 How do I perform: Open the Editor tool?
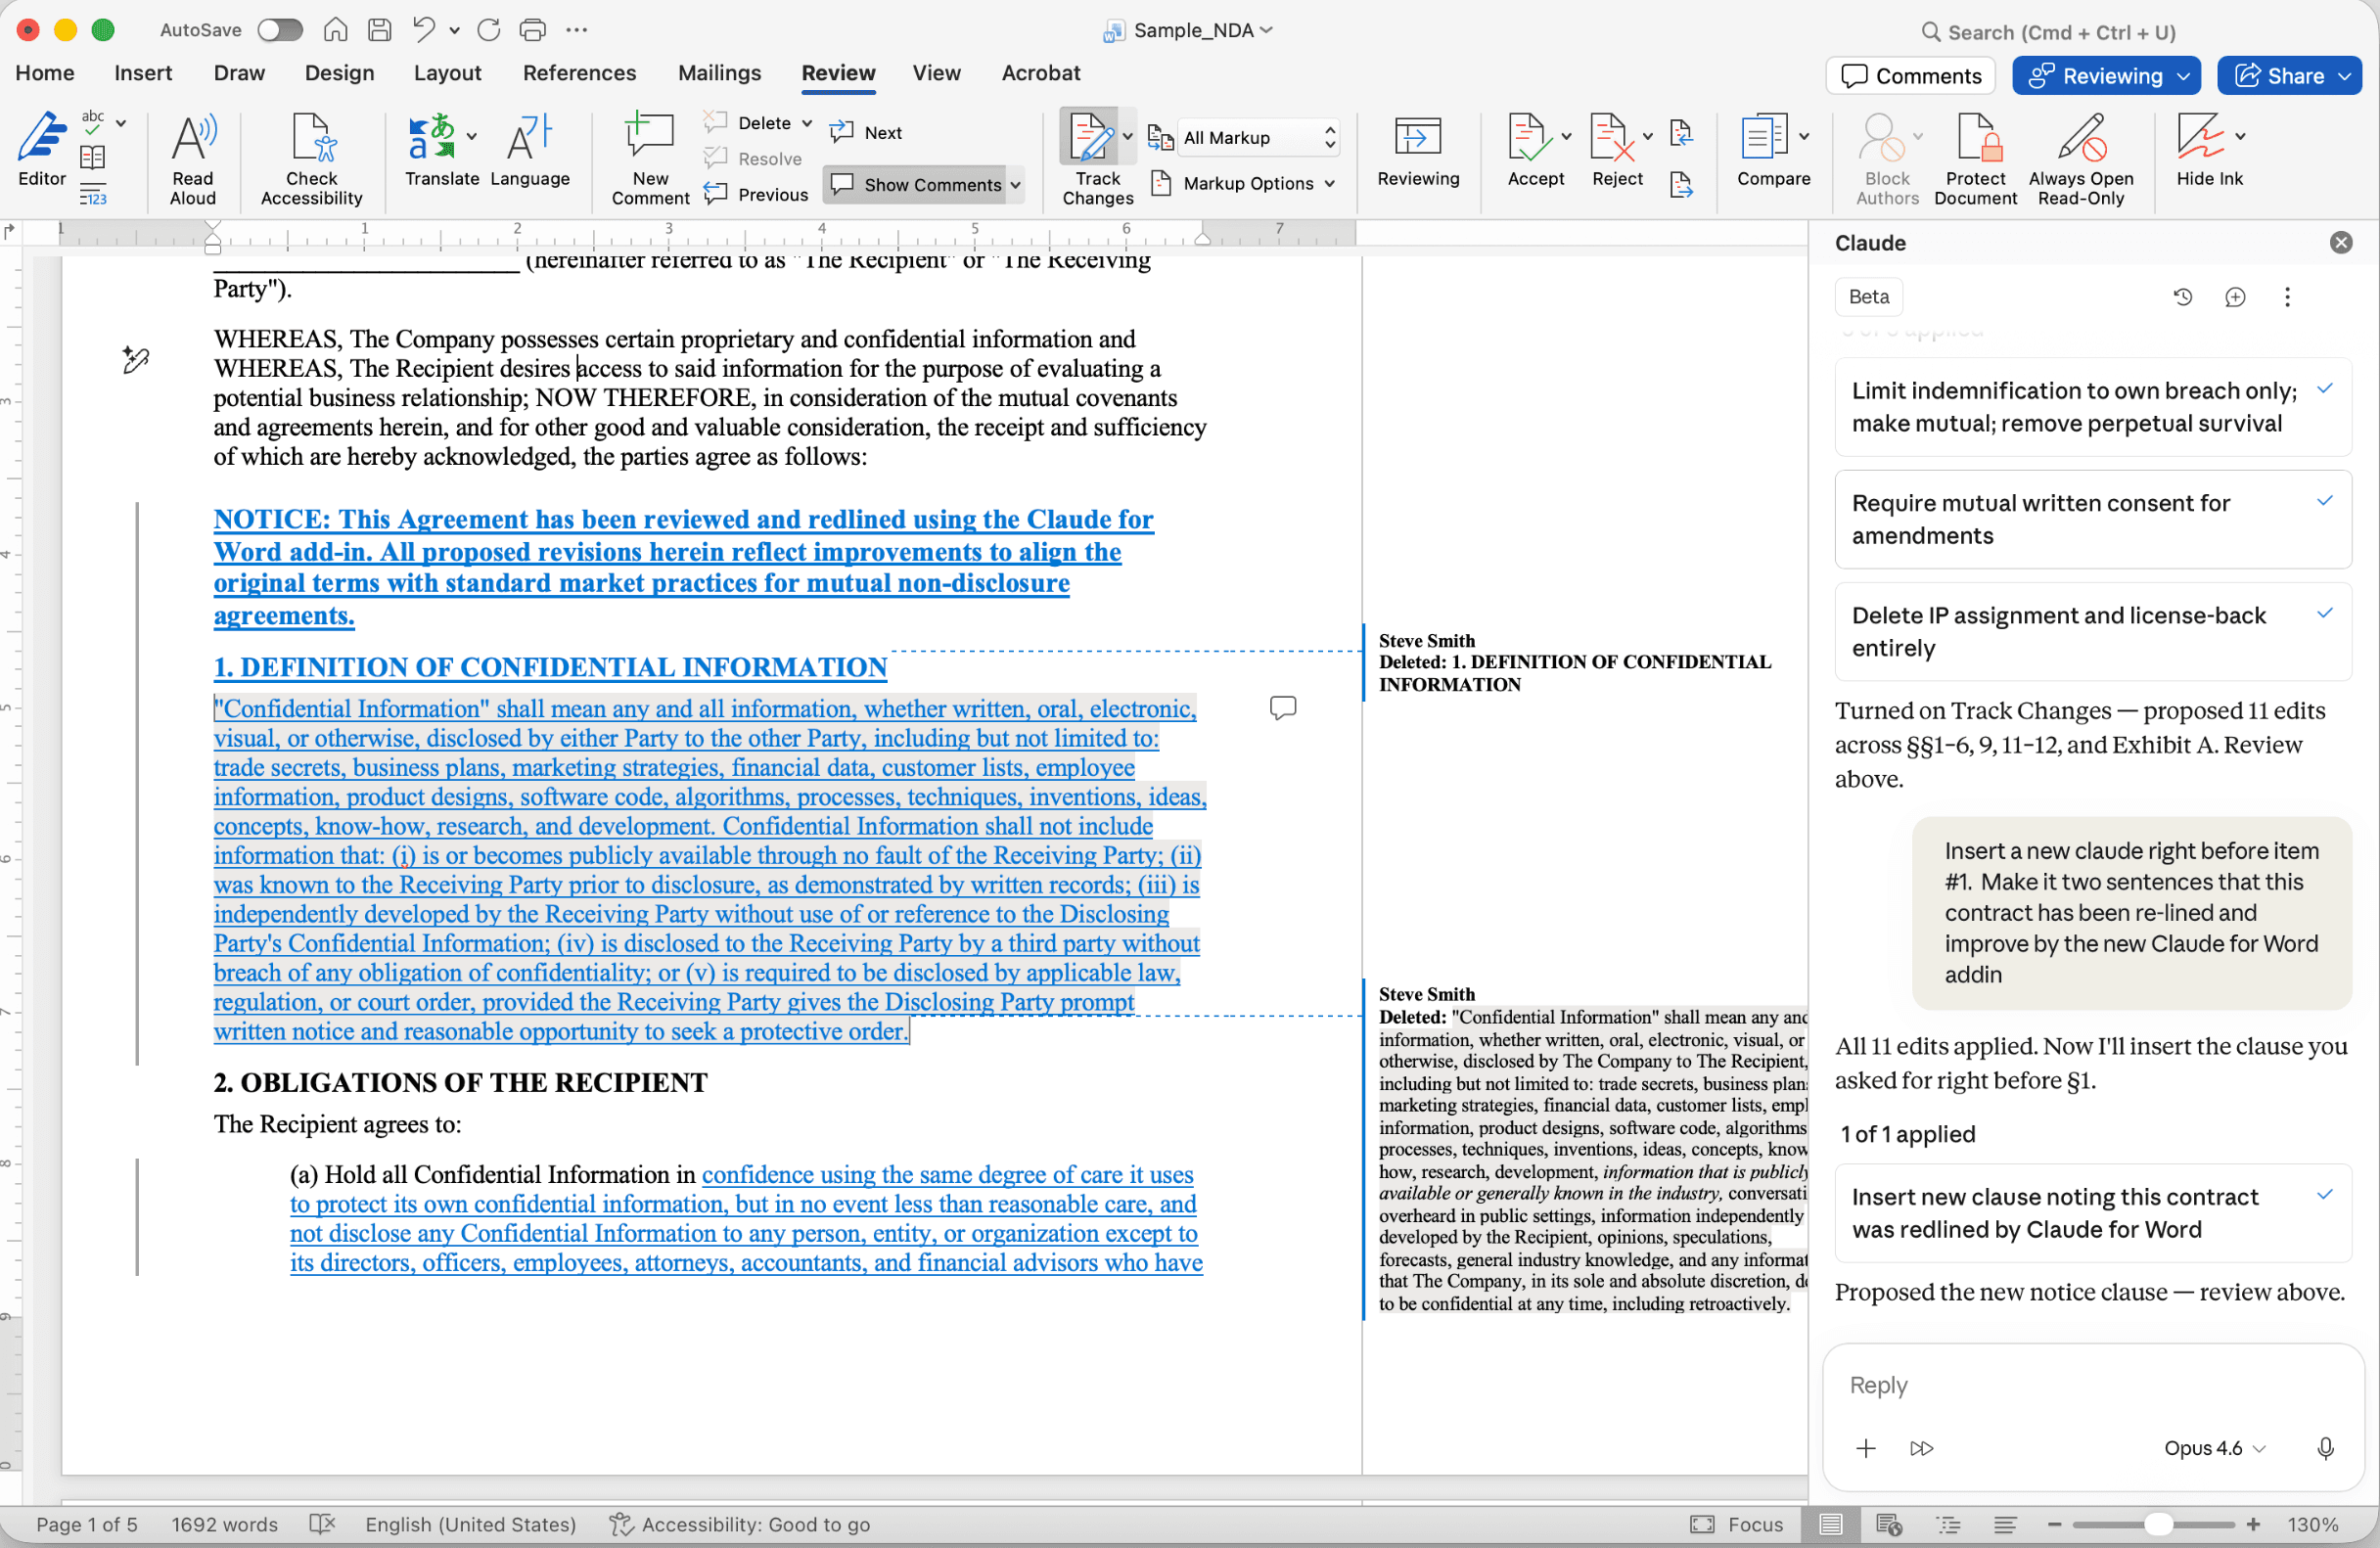41,150
